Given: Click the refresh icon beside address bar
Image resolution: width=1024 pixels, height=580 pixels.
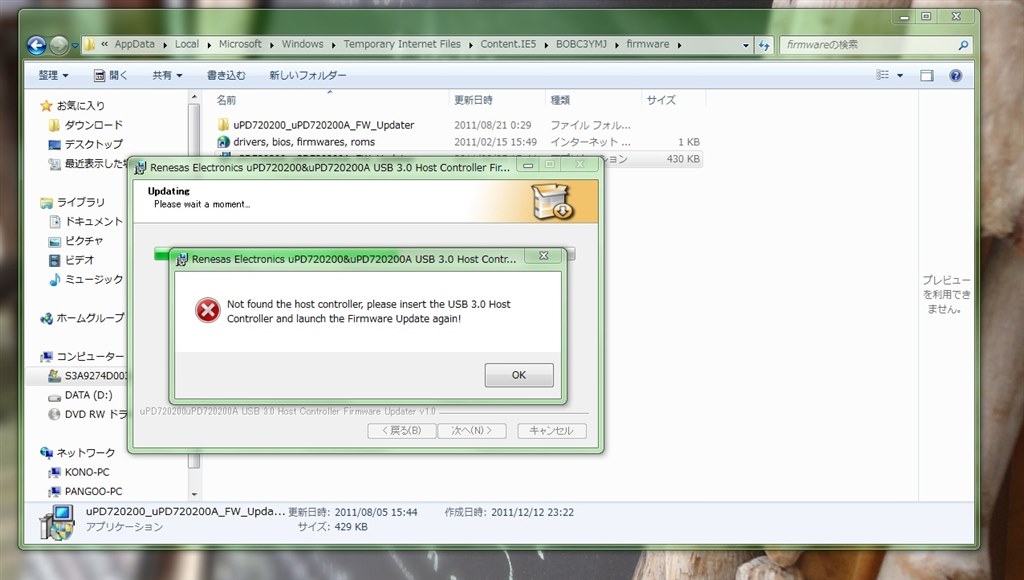Looking at the screenshot, I should 763,45.
